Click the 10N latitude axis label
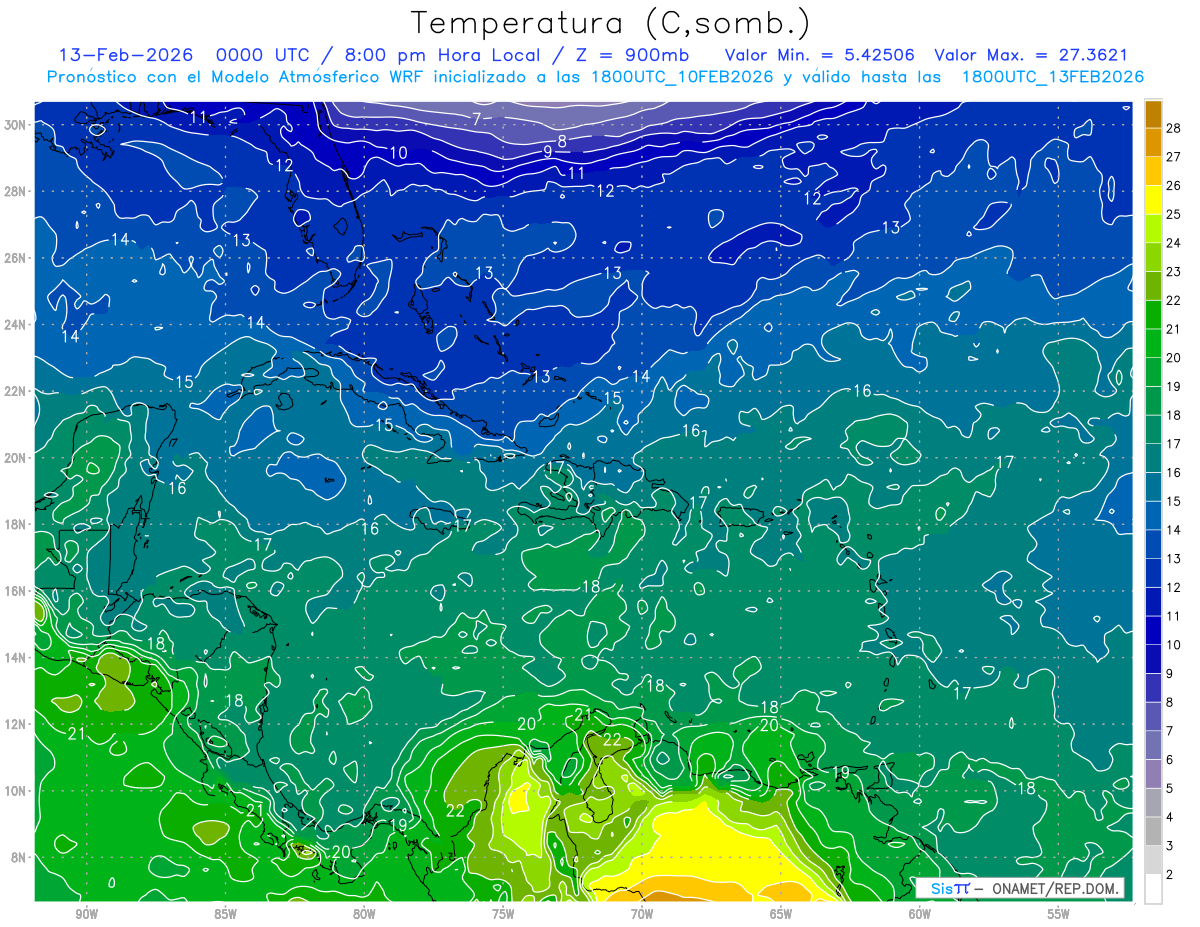This screenshot has width=1200, height=927. 17,790
